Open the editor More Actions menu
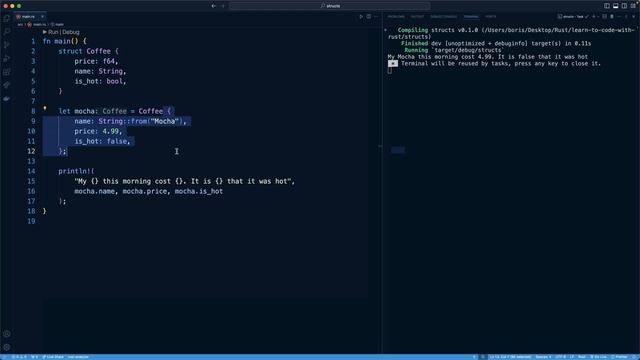 click(x=376, y=17)
